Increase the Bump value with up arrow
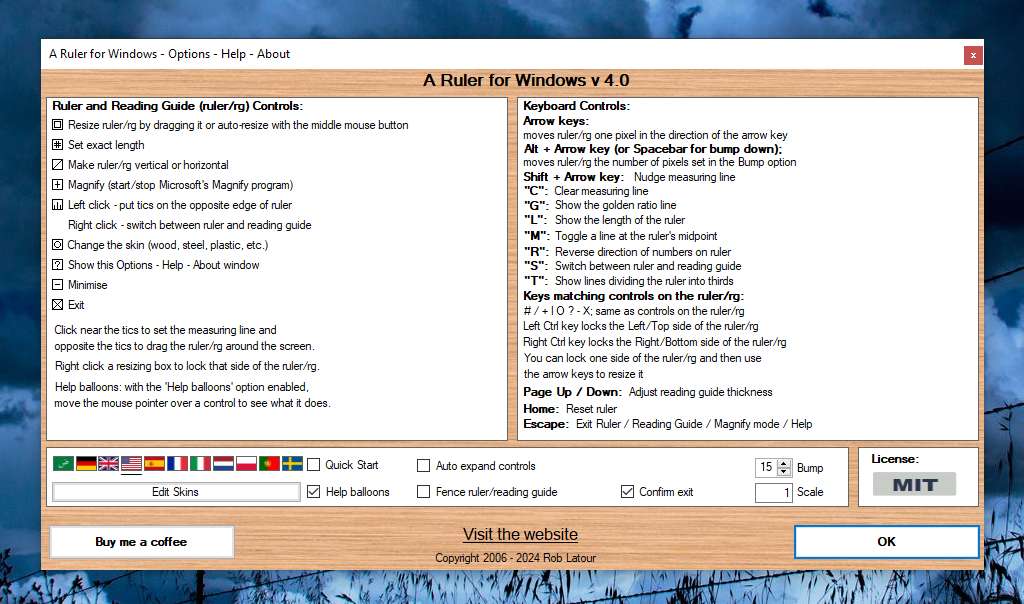1024x604 pixels. (784, 463)
